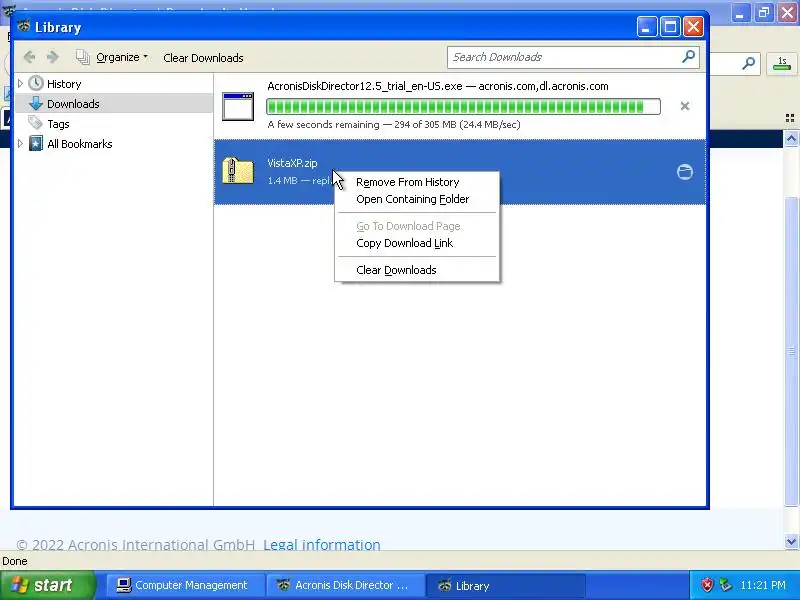Select the AcronisDiskDirector12.5_trial_en-US.exe file name
This screenshot has height=600, width=800.
pyautogui.click(x=365, y=86)
